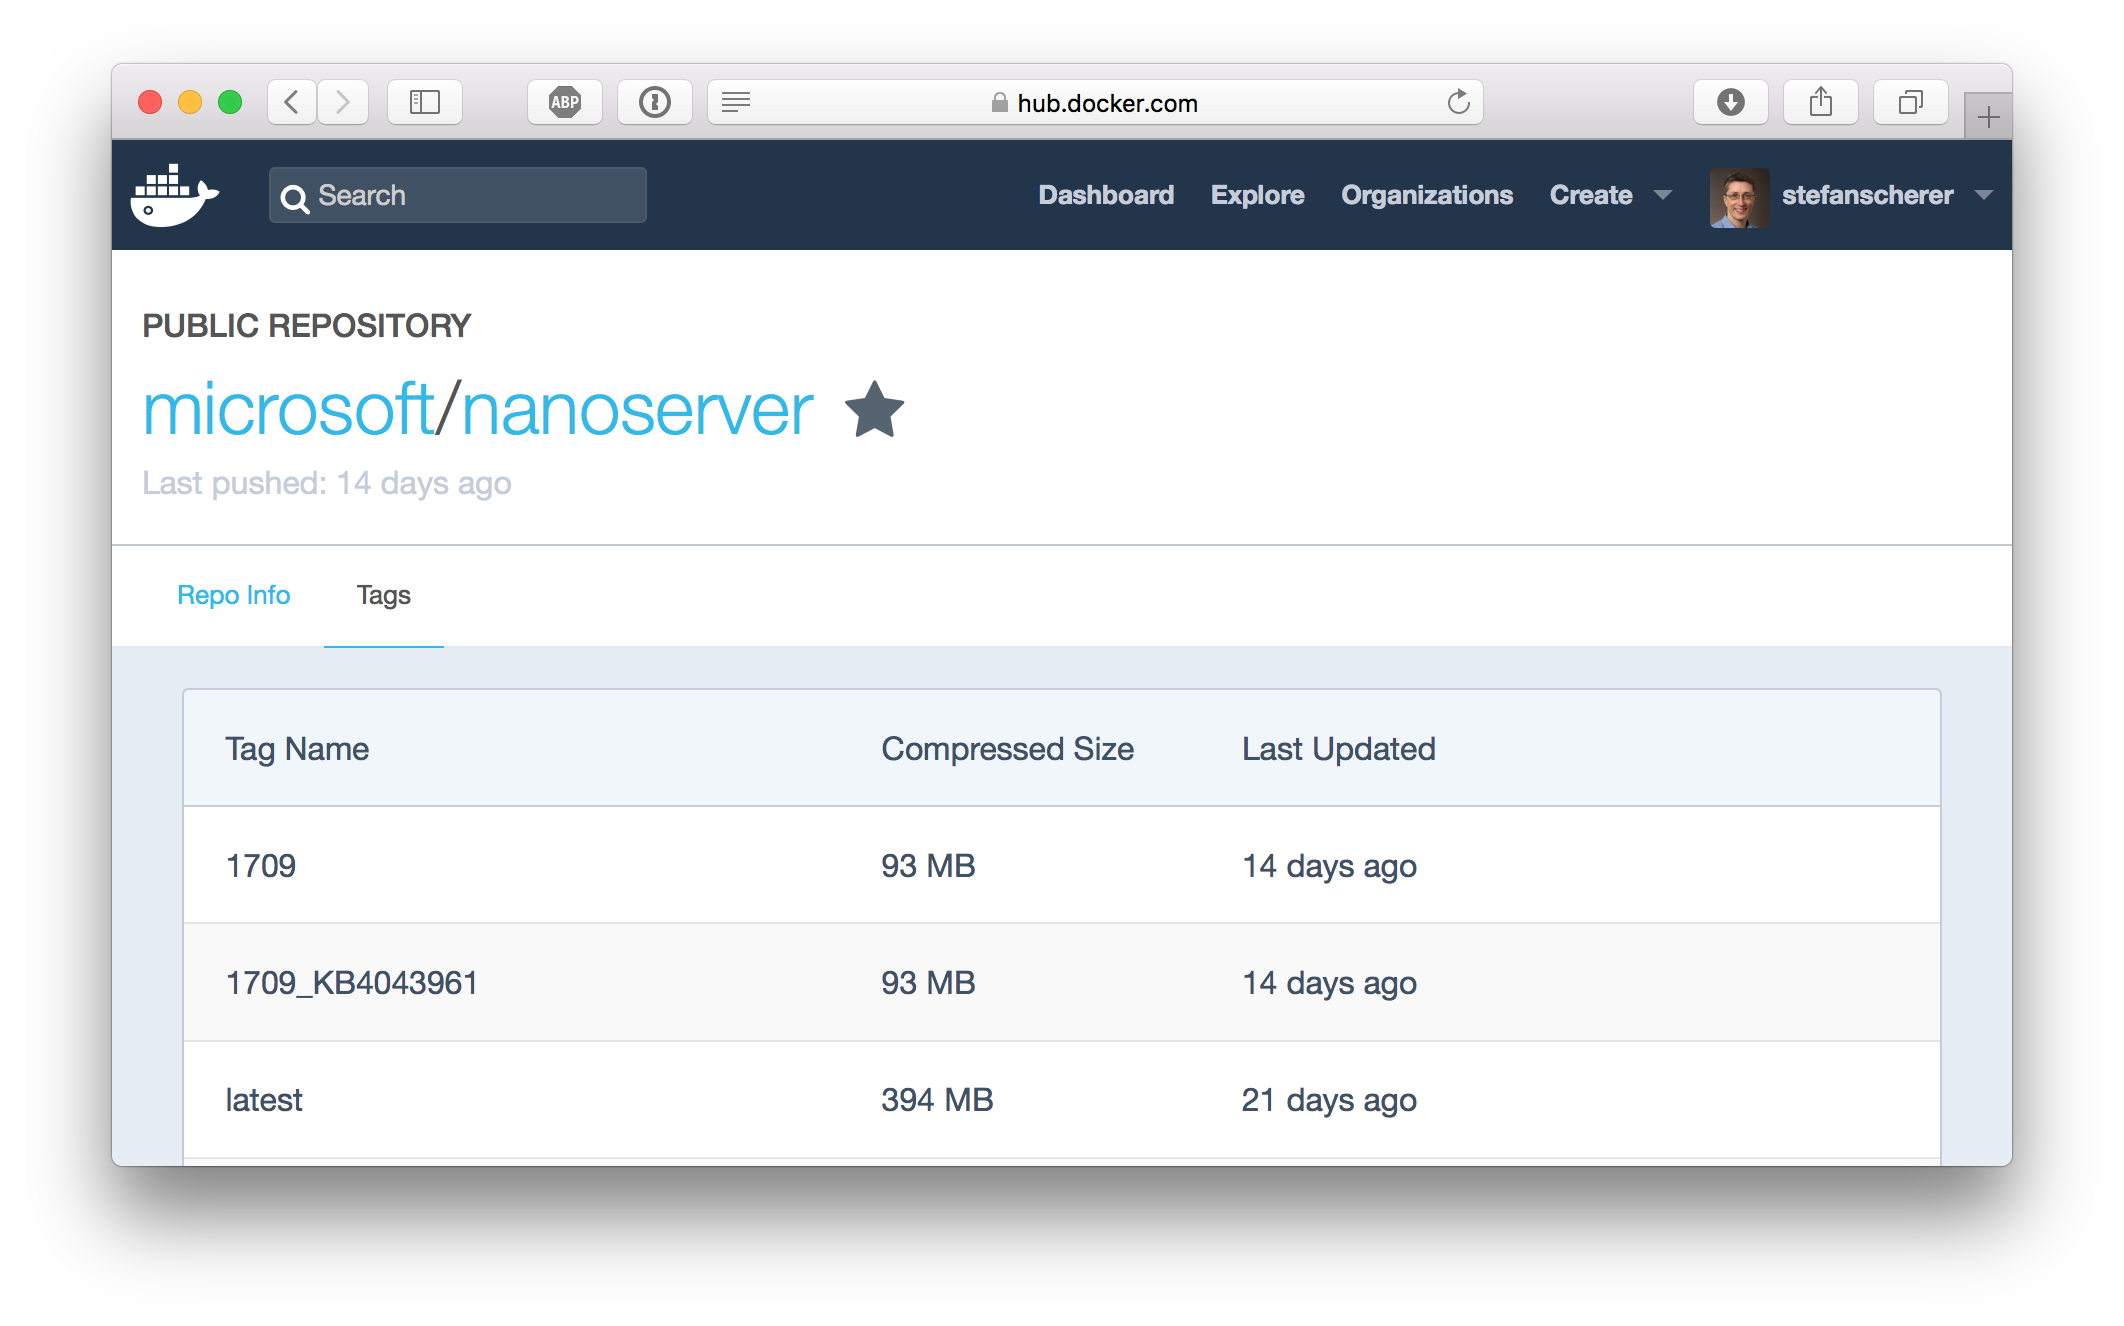Toggle the Tags tab view
This screenshot has height=1326, width=2124.
[383, 594]
